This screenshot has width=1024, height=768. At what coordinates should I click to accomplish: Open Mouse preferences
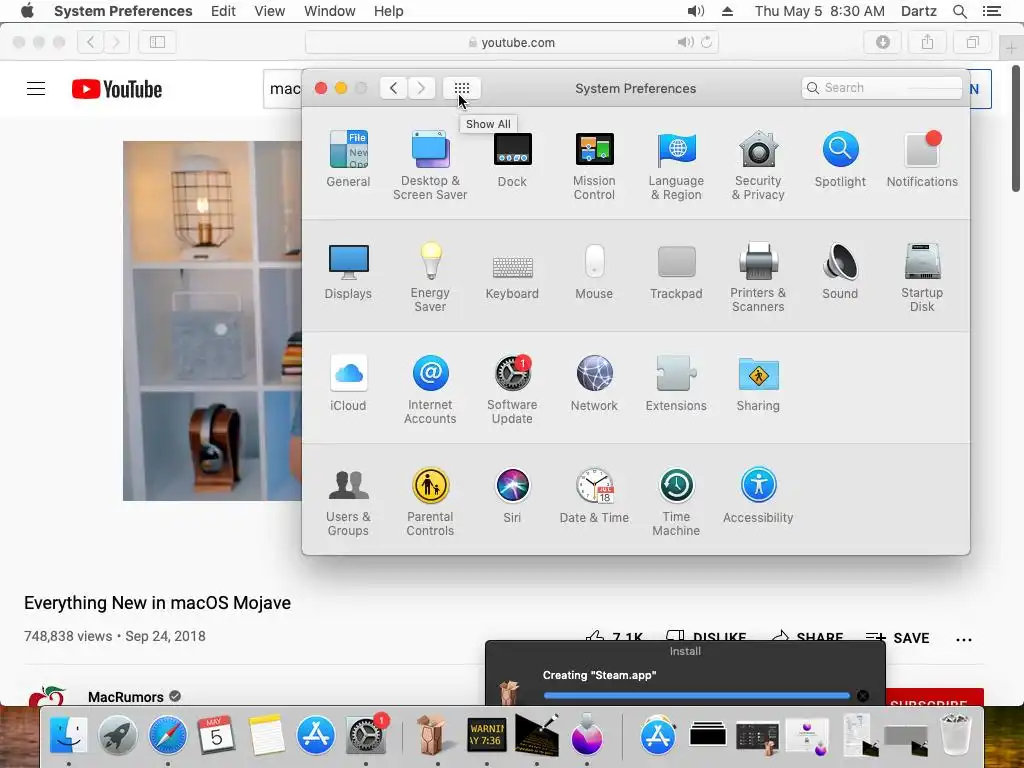click(x=594, y=271)
